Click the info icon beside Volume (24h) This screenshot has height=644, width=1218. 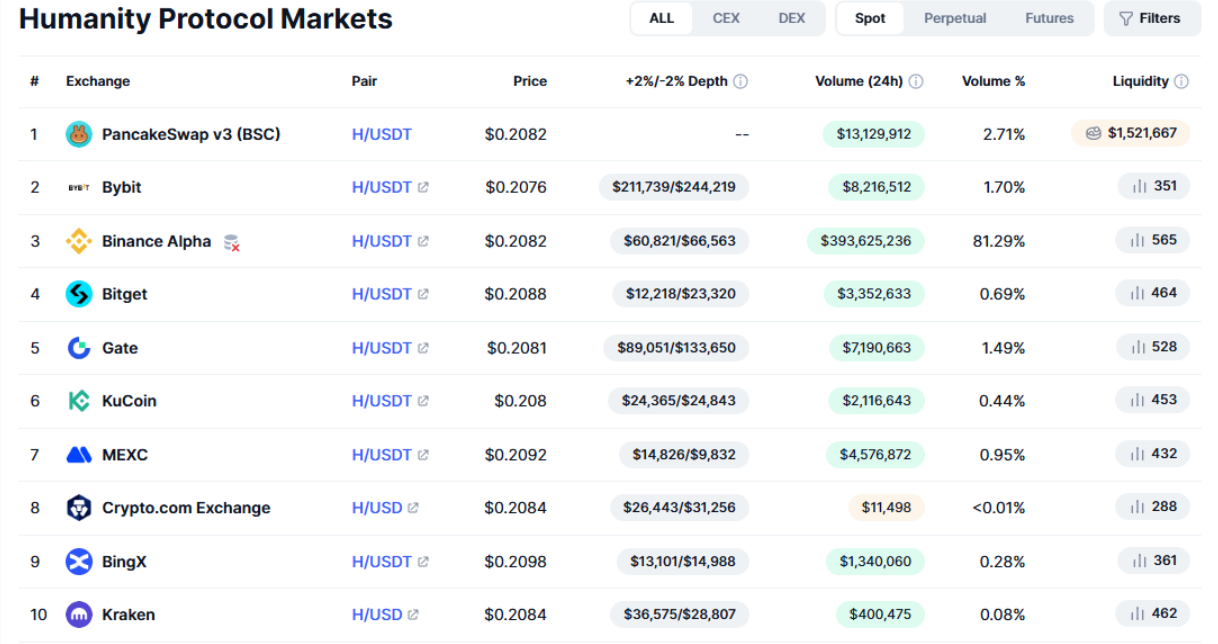pos(915,82)
